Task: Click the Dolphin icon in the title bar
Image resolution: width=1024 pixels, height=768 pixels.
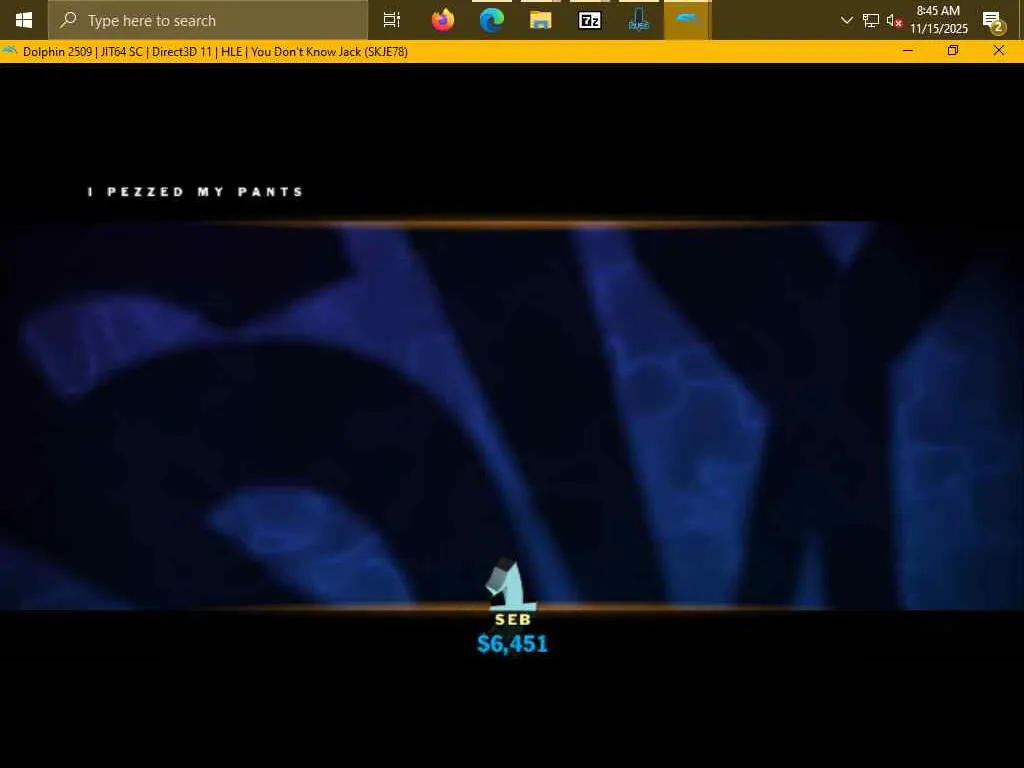Action: tap(9, 50)
